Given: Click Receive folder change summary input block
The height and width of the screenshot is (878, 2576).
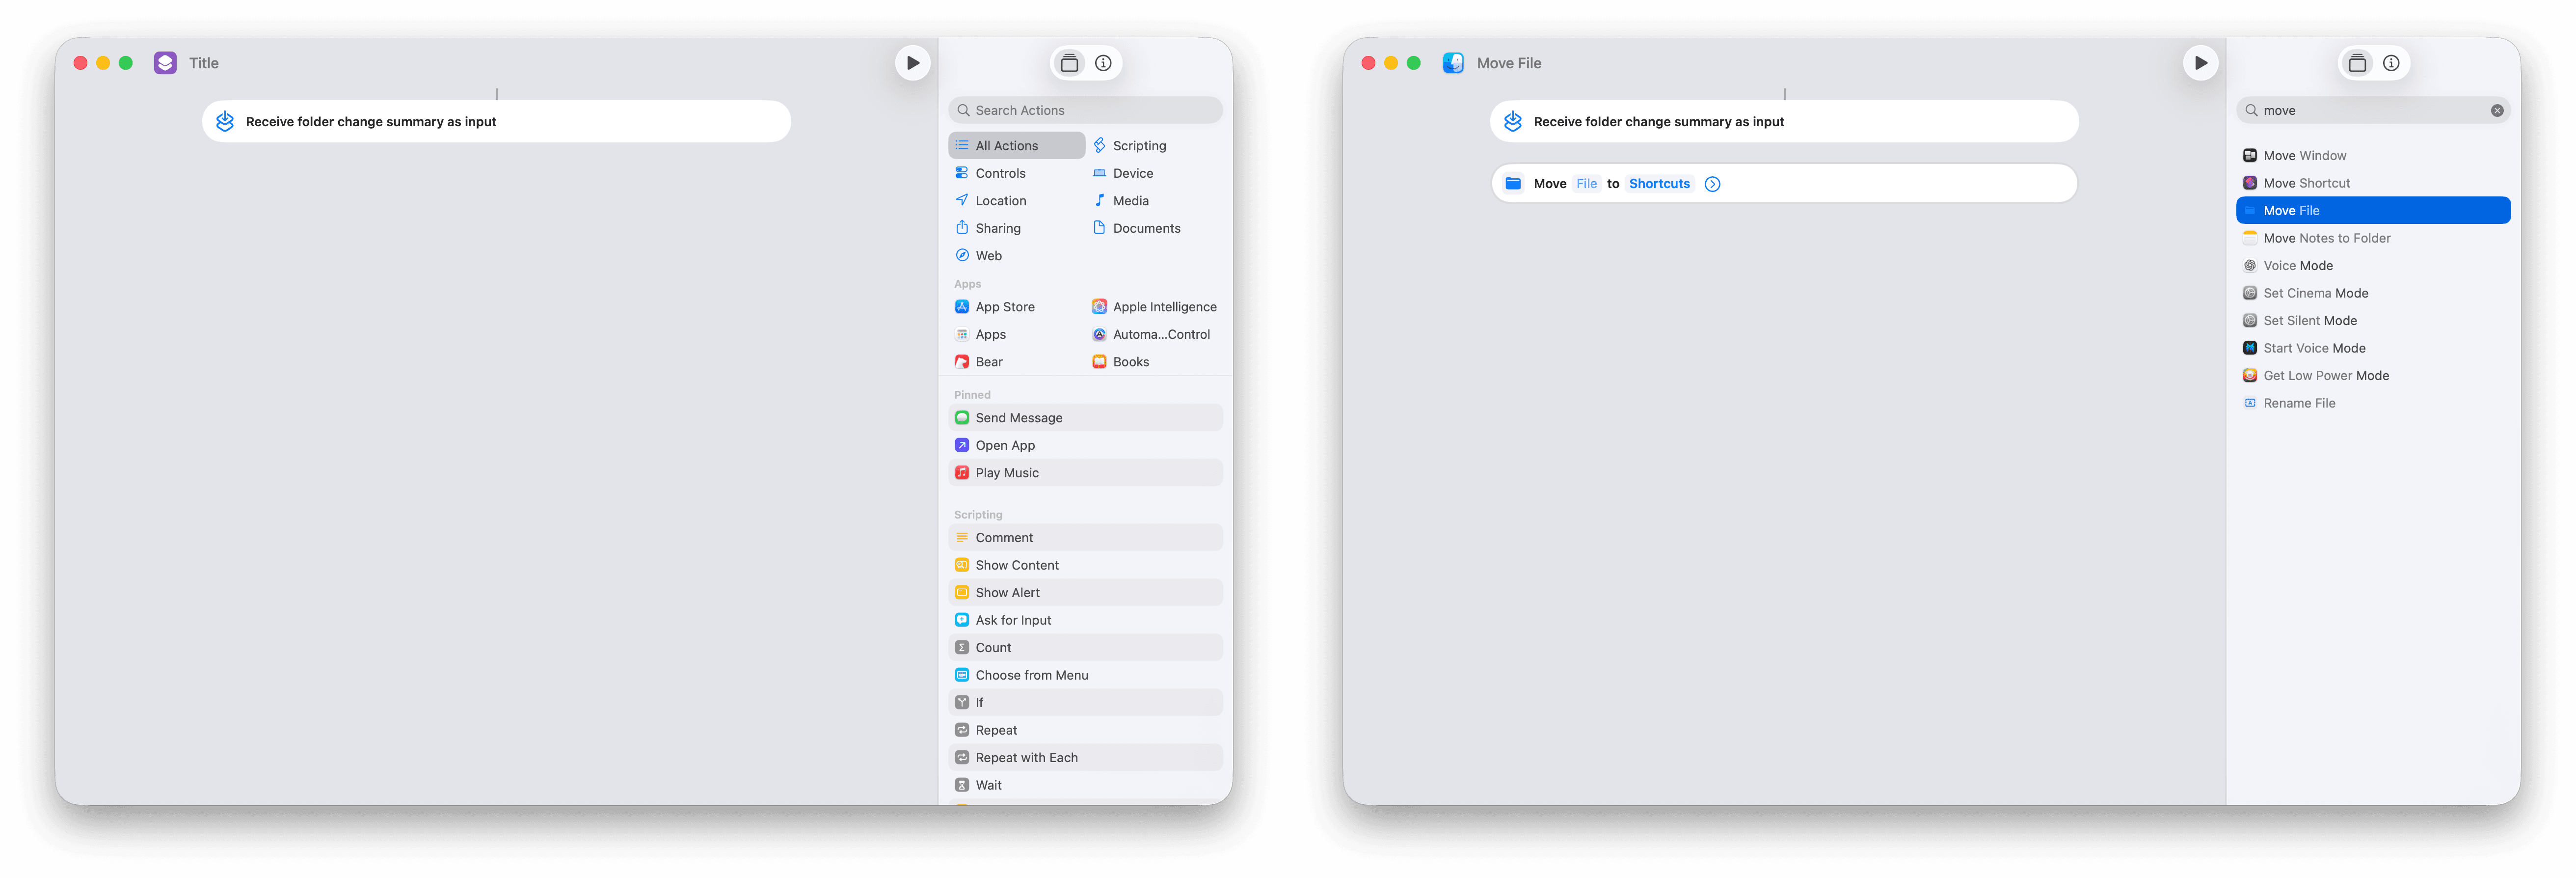Looking at the screenshot, I should pos(496,122).
